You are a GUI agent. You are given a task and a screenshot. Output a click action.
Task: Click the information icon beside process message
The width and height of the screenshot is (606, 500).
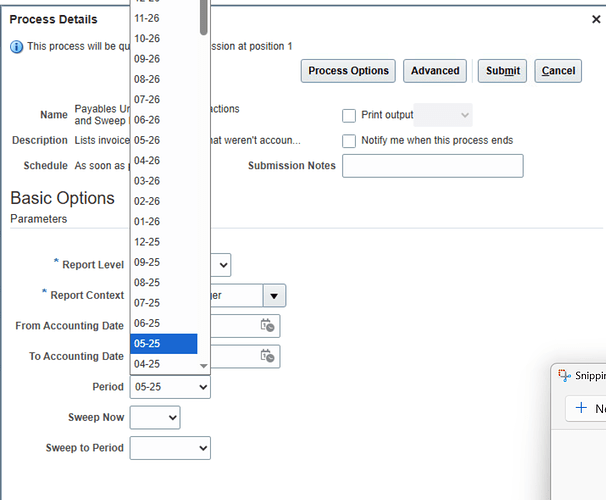pyautogui.click(x=16, y=47)
